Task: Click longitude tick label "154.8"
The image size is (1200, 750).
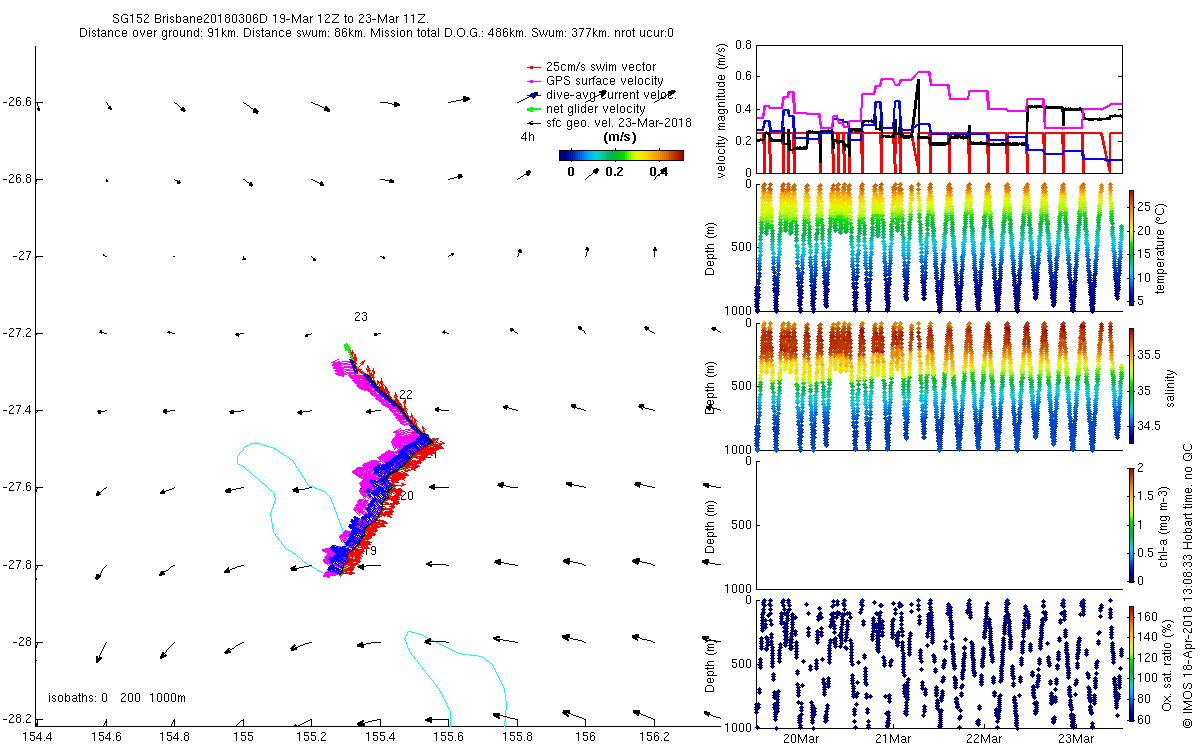Action: 174,737
